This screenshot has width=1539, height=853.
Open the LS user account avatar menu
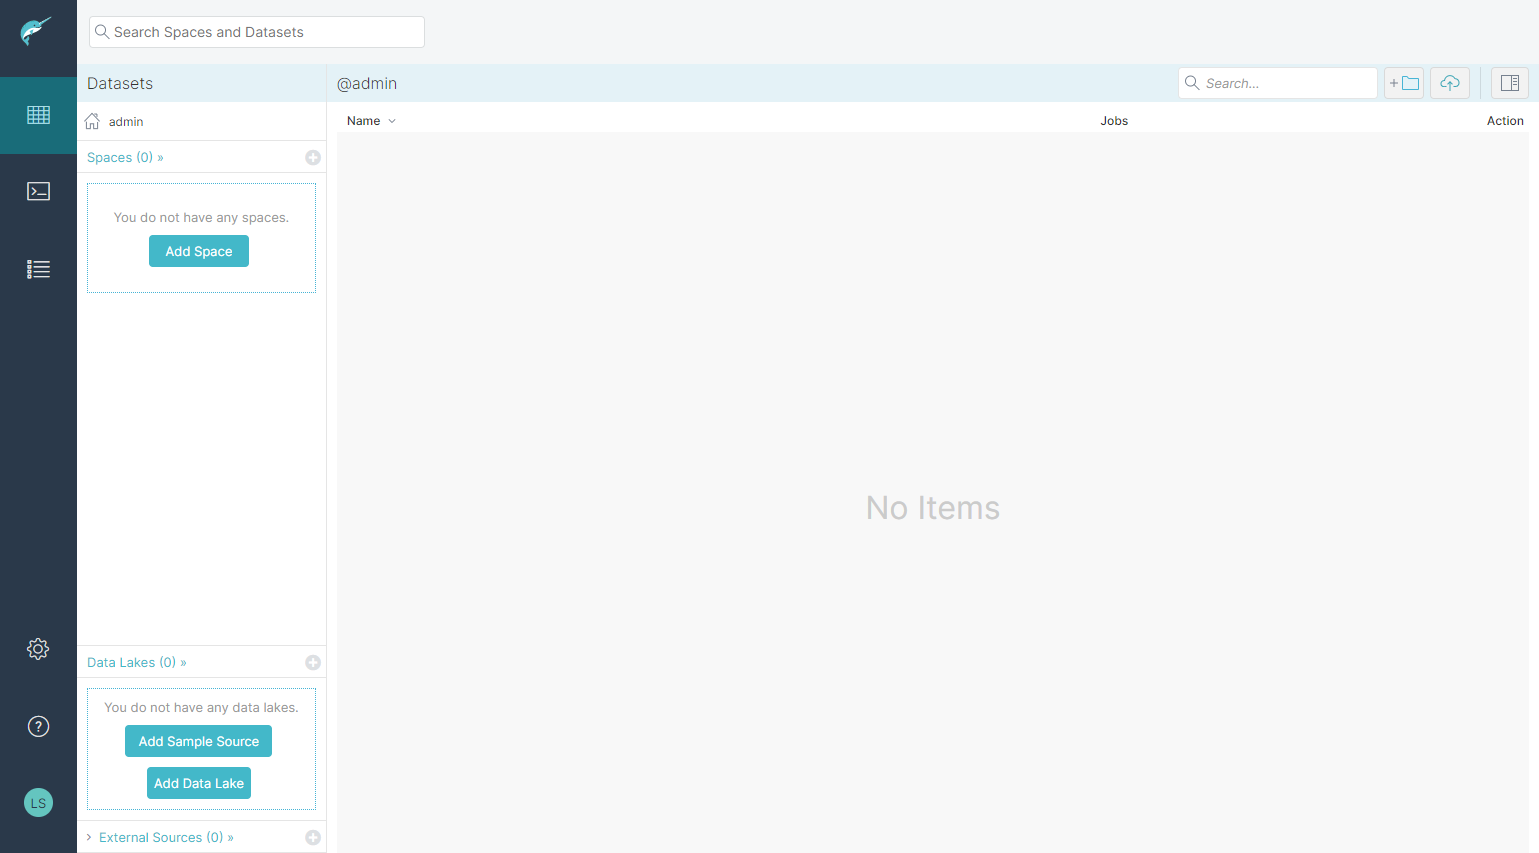[38, 802]
